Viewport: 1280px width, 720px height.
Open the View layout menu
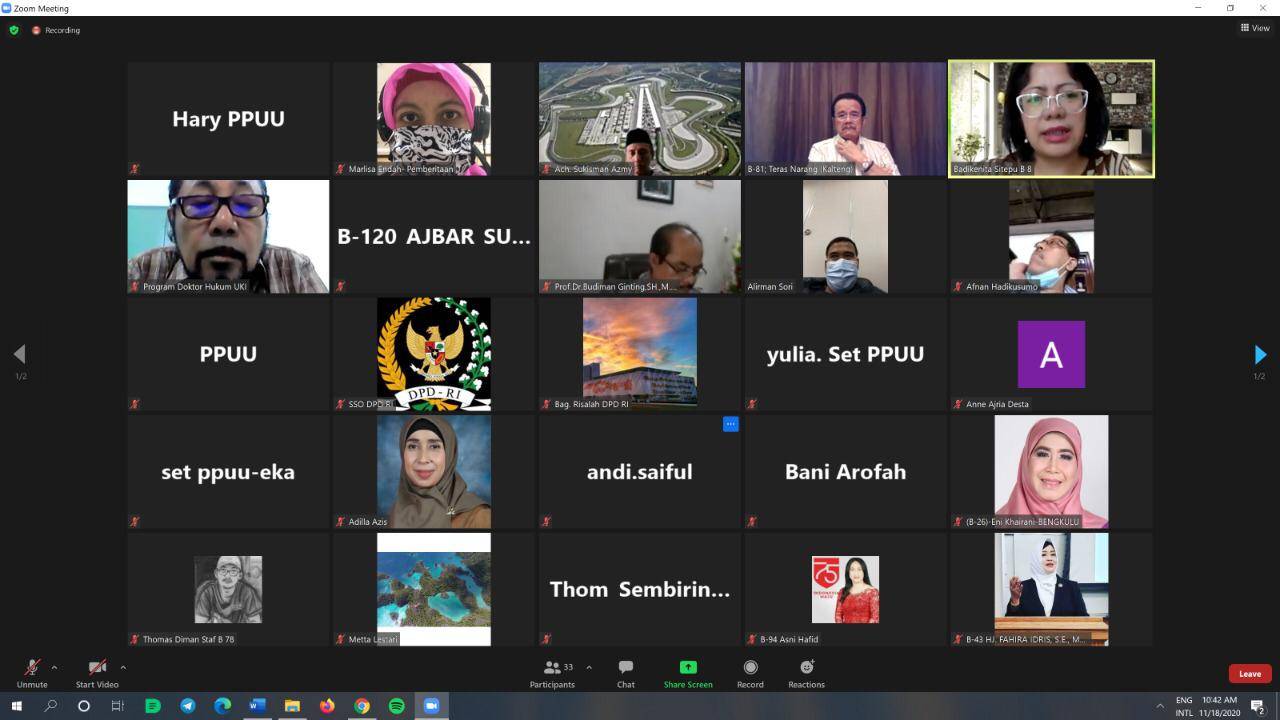[x=1255, y=28]
